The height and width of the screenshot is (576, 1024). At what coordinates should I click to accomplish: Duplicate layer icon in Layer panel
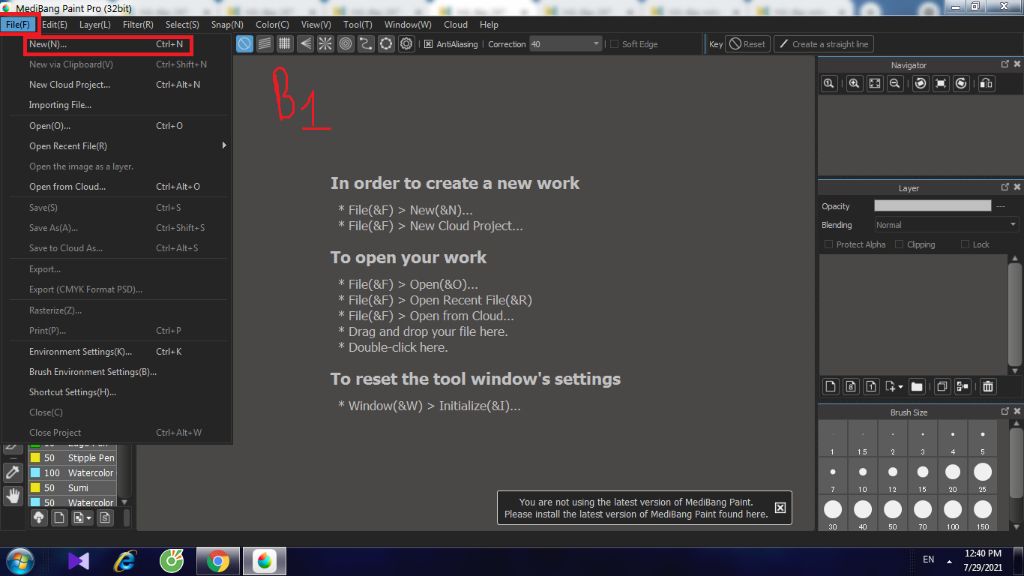tap(942, 387)
